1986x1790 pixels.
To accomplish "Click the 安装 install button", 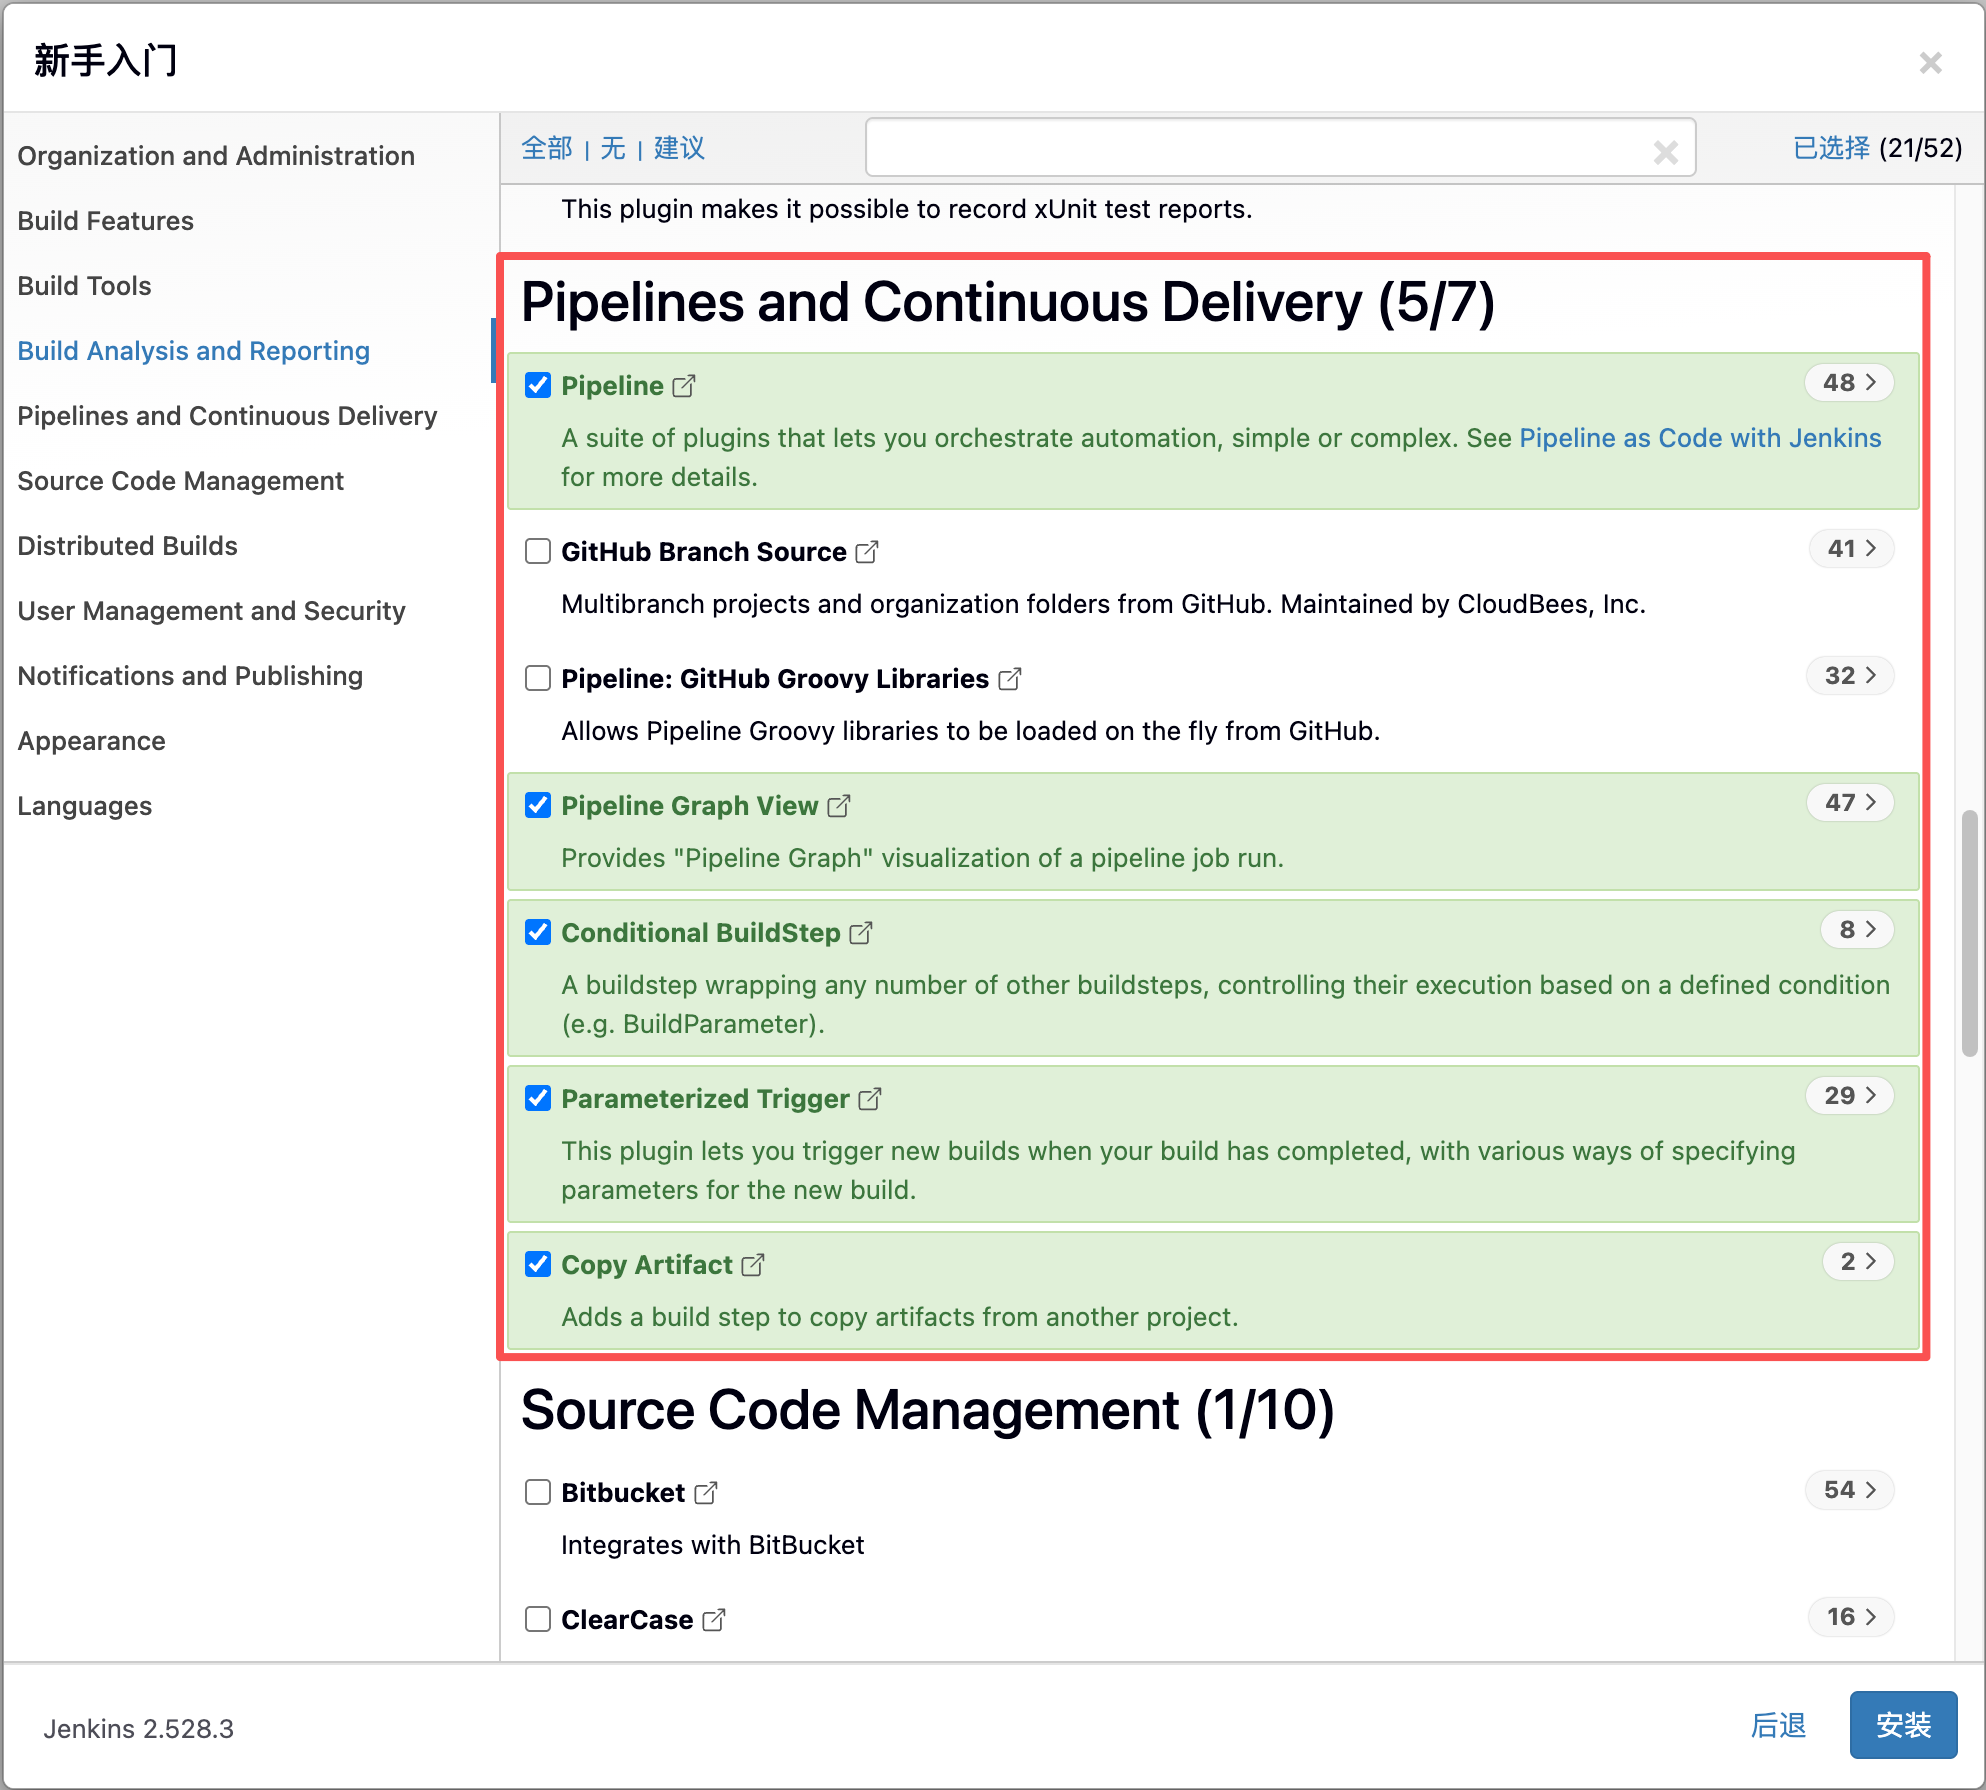I will click(x=1902, y=1725).
